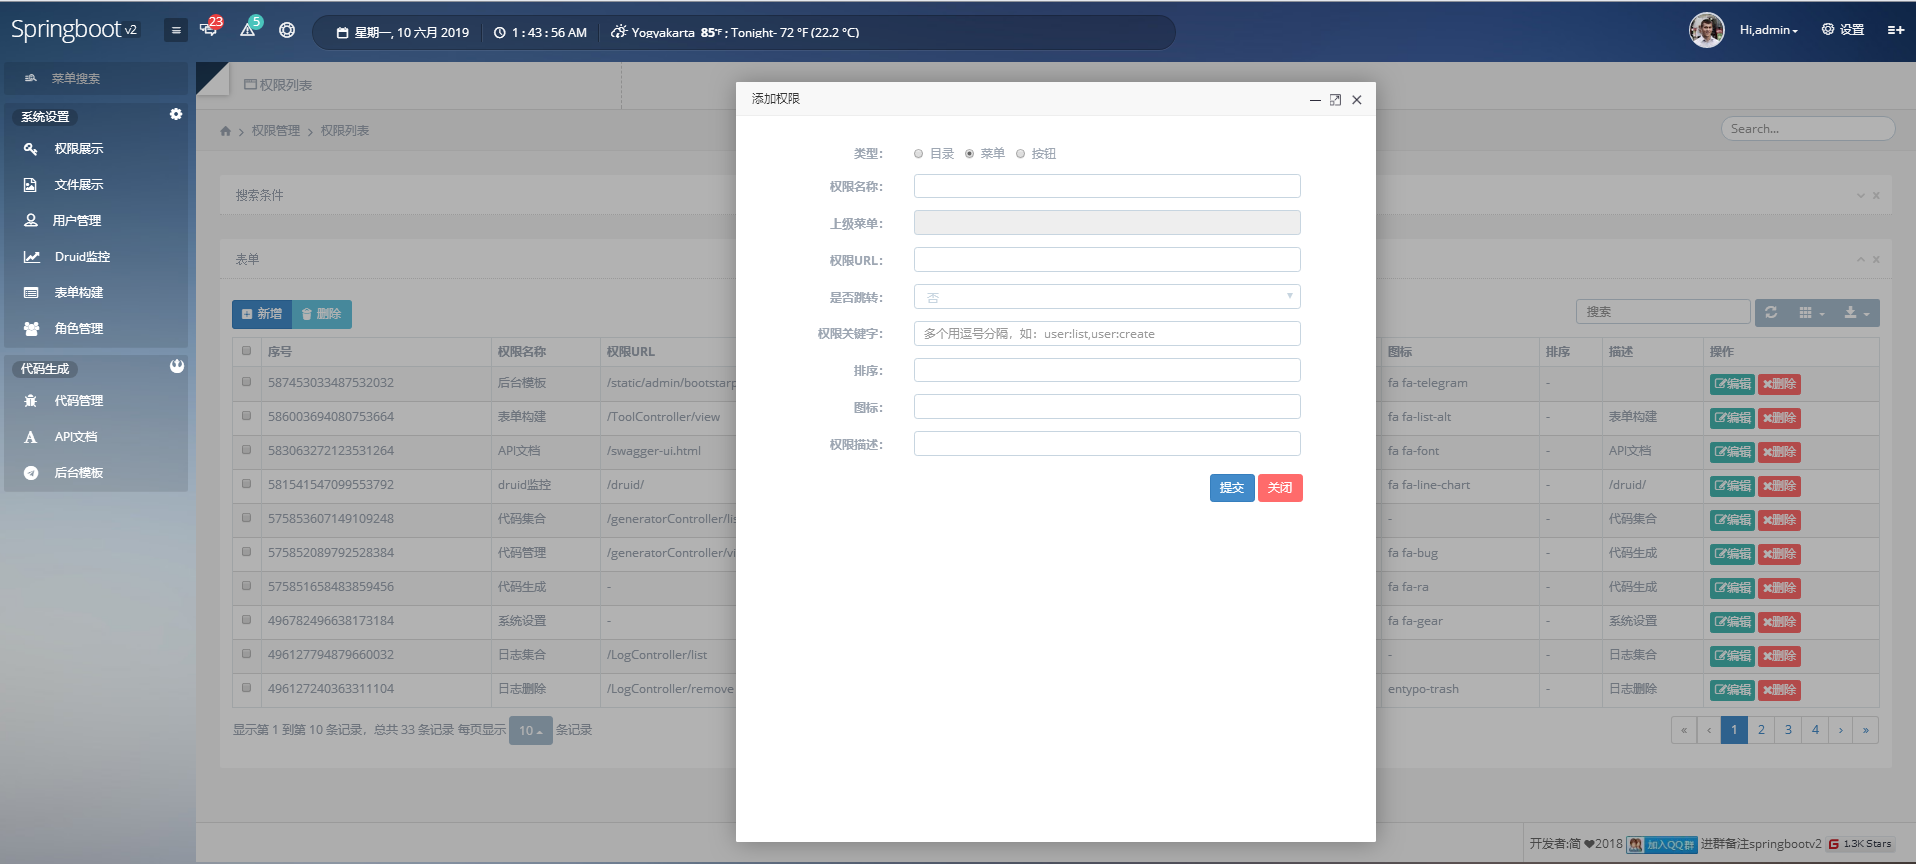Select the 按钮 type radio button

(1020, 154)
